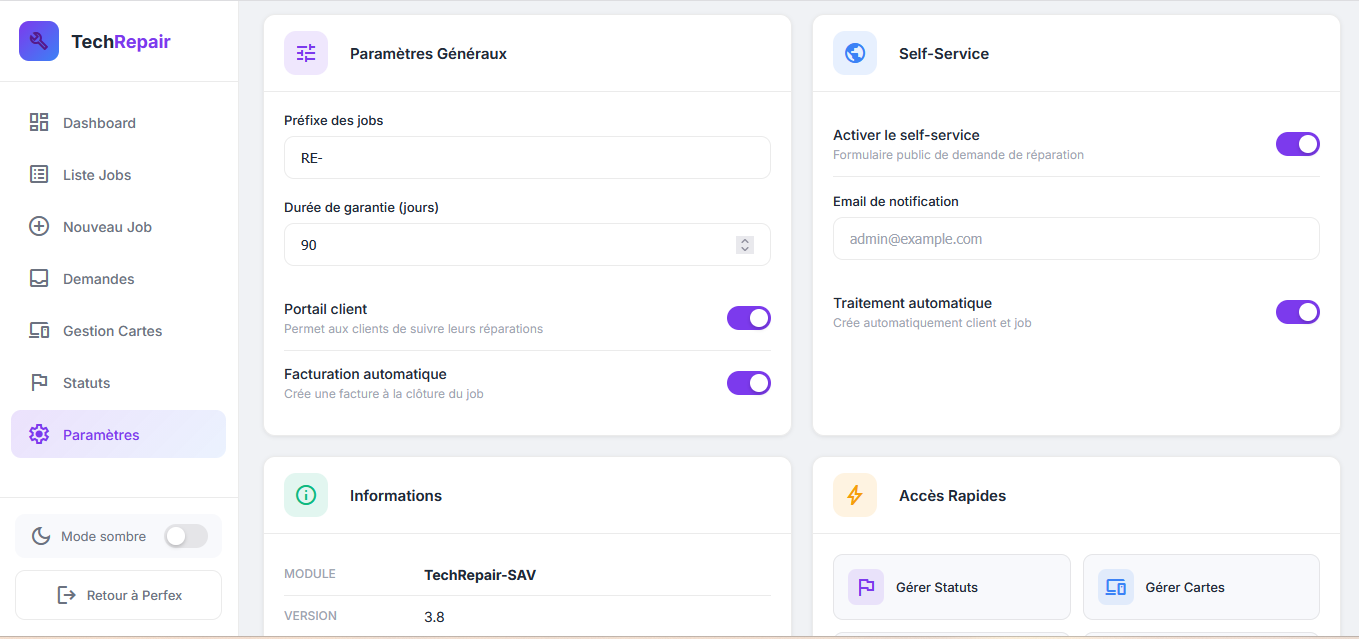Open the Demandes inbox icon
Screen dimensions: 1359x639
coord(39,279)
